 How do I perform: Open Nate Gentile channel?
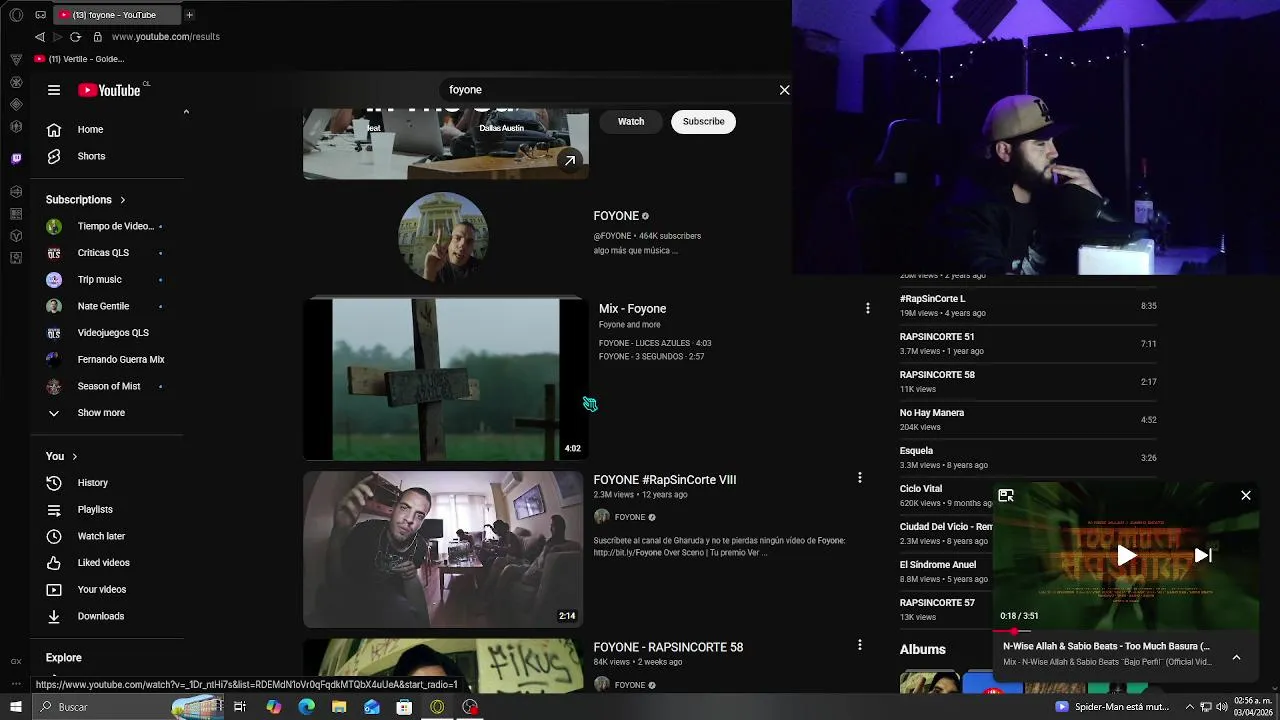click(x=108, y=306)
